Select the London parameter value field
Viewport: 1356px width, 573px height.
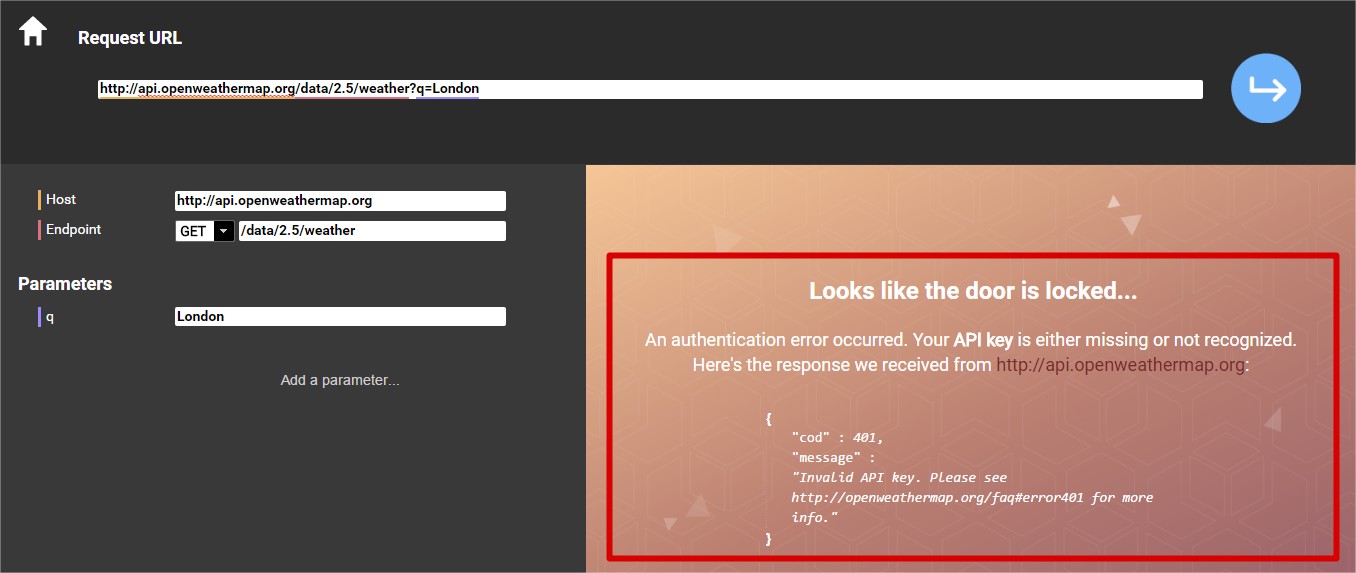tap(340, 317)
